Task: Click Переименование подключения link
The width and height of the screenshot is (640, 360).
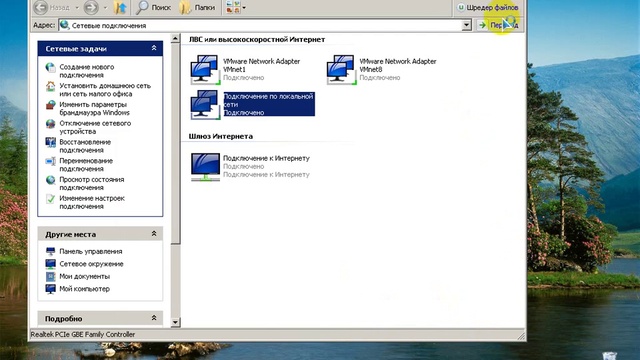Action: tap(86, 165)
